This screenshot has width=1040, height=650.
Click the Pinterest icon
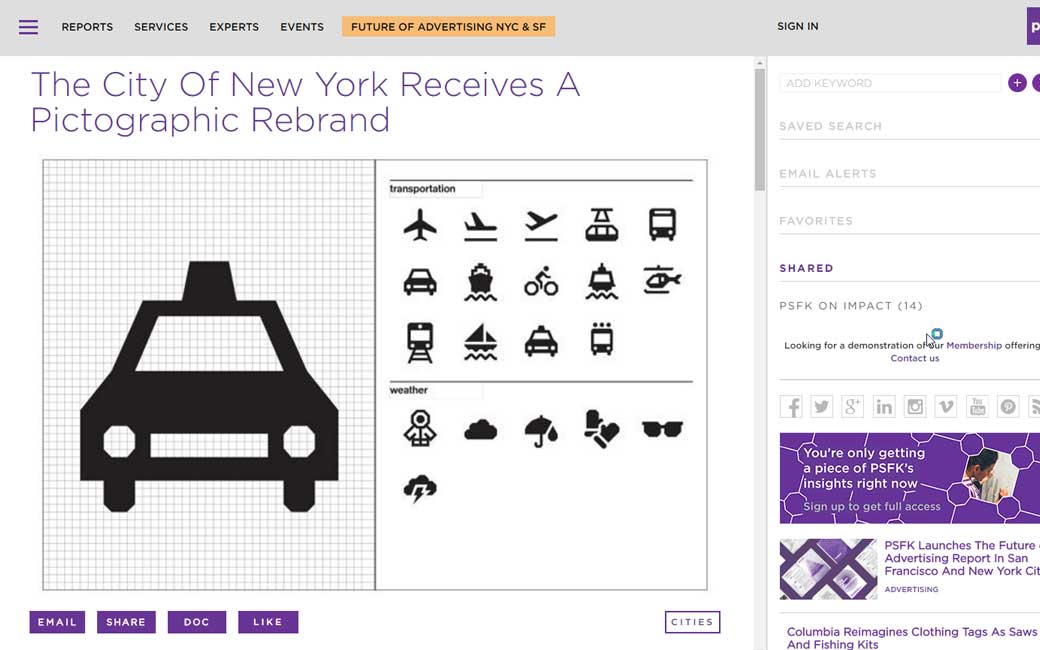(1008, 406)
